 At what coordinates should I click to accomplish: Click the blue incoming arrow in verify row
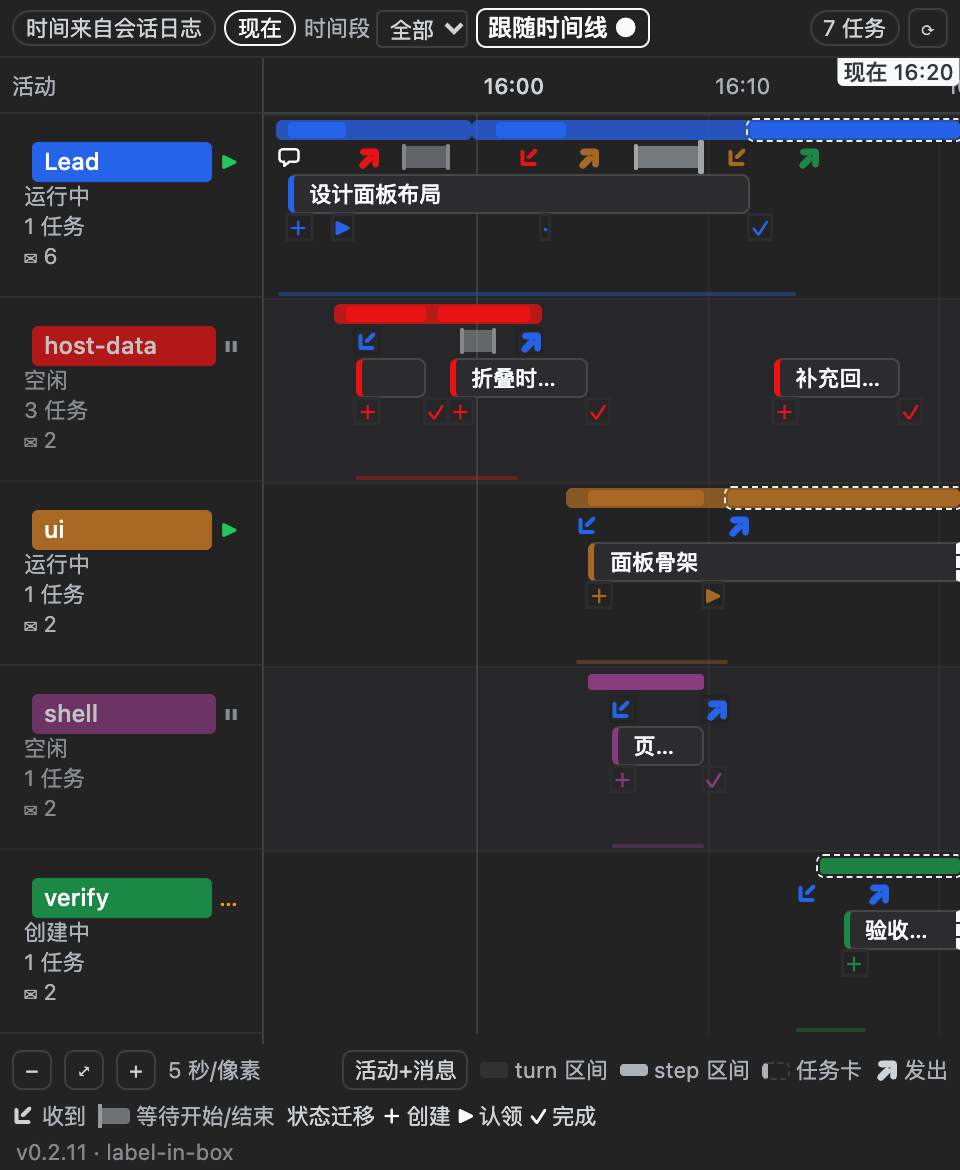pos(807,893)
